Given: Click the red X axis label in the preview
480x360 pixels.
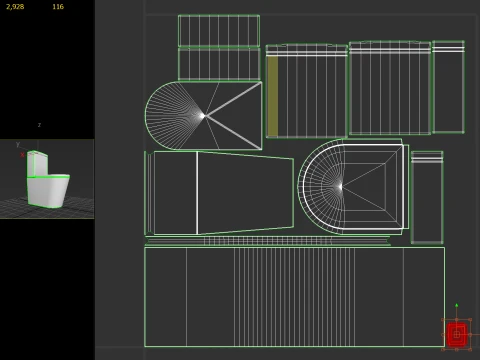Looking at the screenshot, I should pos(22,155).
